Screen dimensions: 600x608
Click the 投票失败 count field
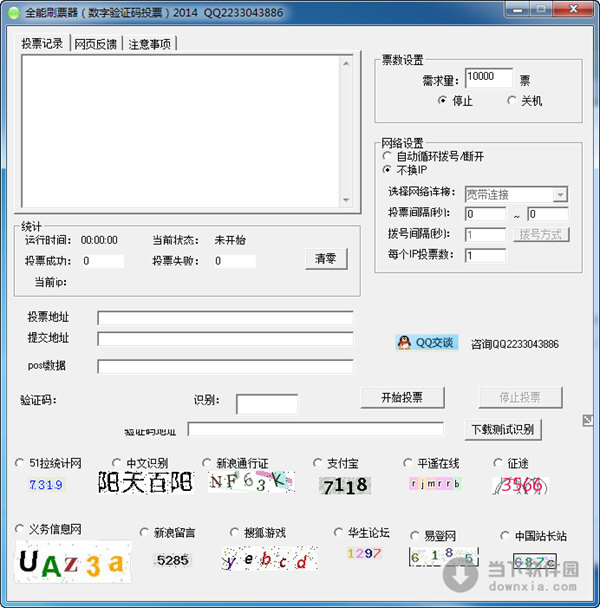coord(235,261)
